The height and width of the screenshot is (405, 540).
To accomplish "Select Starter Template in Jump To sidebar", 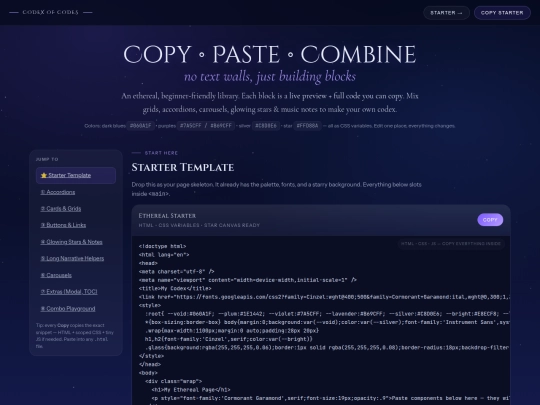I will coord(76,175).
